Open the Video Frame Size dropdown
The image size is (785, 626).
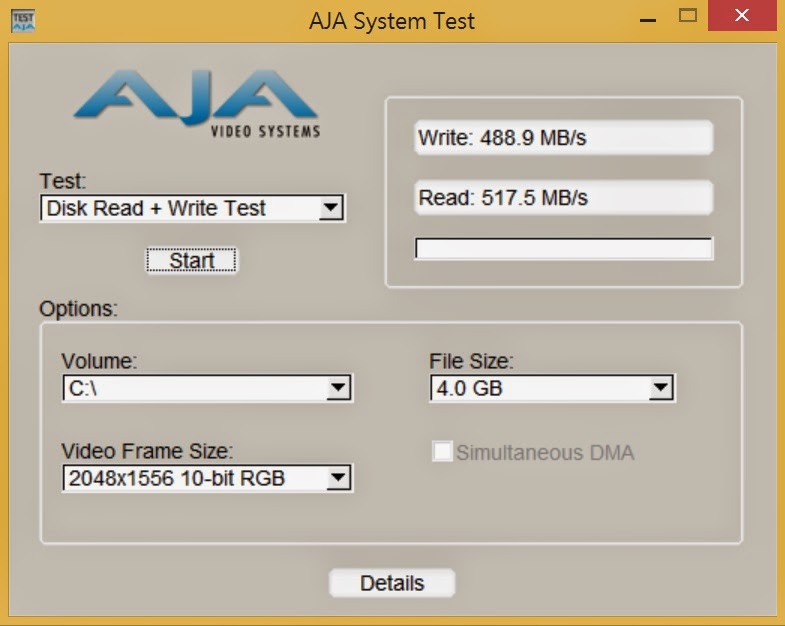click(x=208, y=478)
